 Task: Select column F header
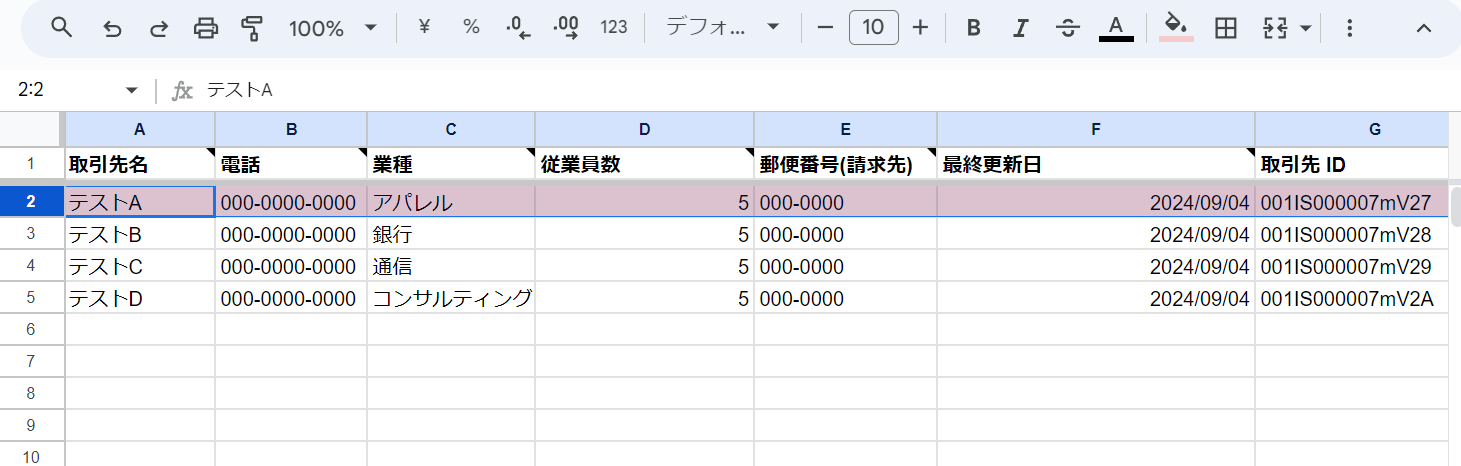(1096, 129)
